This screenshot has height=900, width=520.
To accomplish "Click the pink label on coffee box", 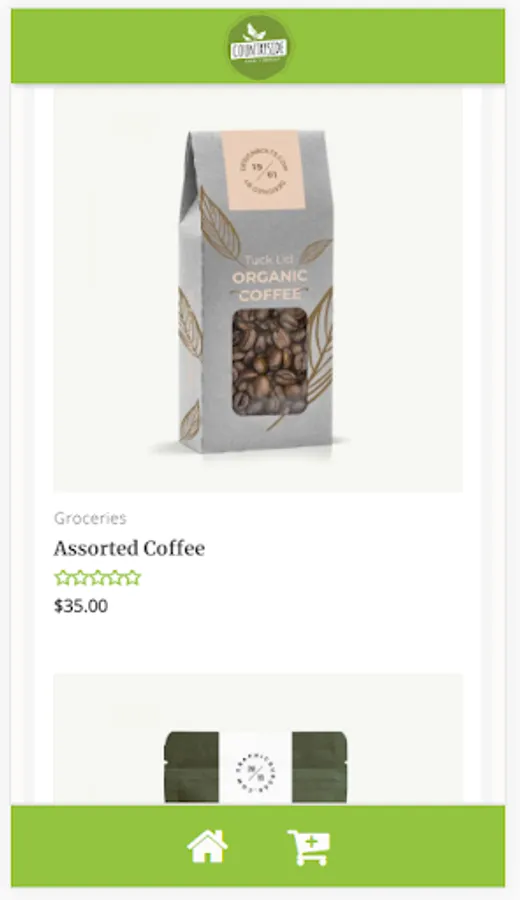I will tap(261, 170).
